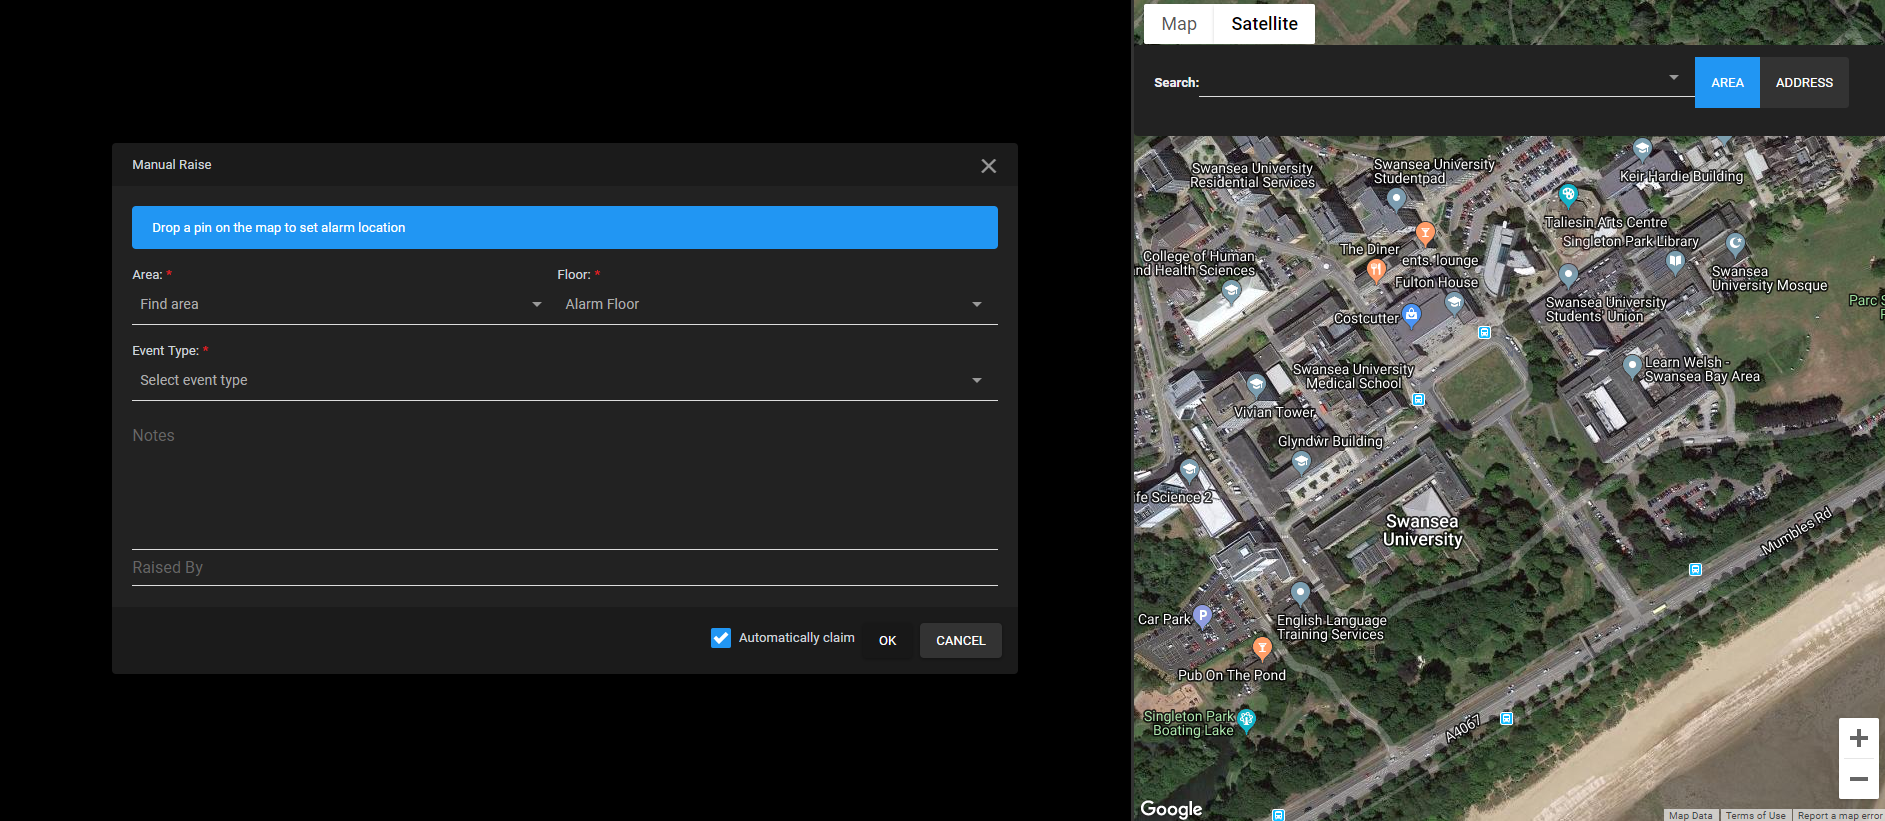Viewport: 1885px width, 821px height.
Task: Click the Vivian Tower marker icon
Action: pyautogui.click(x=1256, y=385)
